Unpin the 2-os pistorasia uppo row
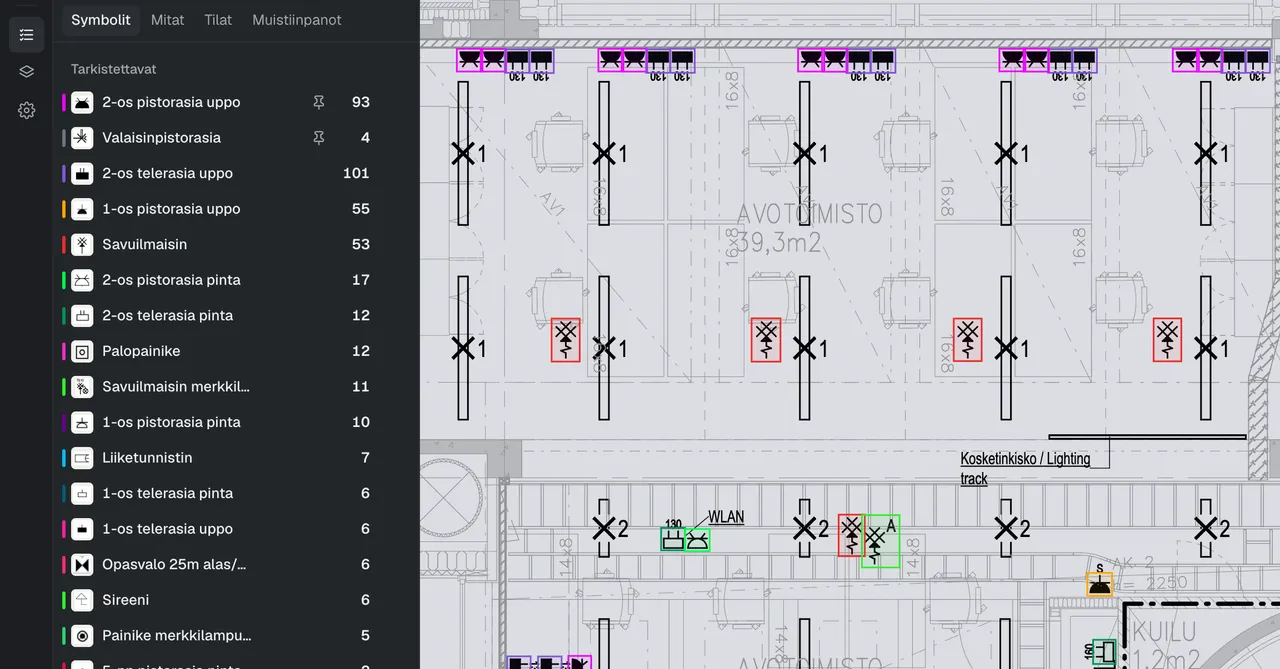The width and height of the screenshot is (1280, 669). [x=319, y=102]
